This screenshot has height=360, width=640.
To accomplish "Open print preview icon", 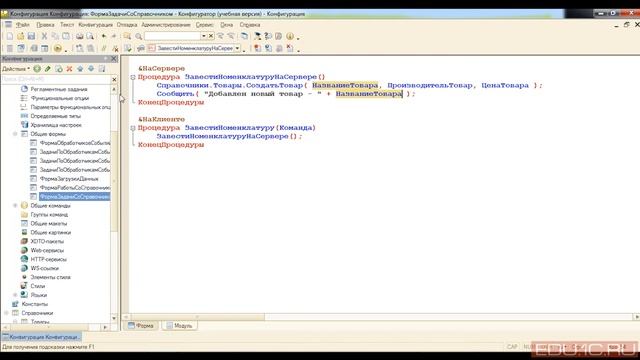I will pyautogui.click(x=90, y=36).
